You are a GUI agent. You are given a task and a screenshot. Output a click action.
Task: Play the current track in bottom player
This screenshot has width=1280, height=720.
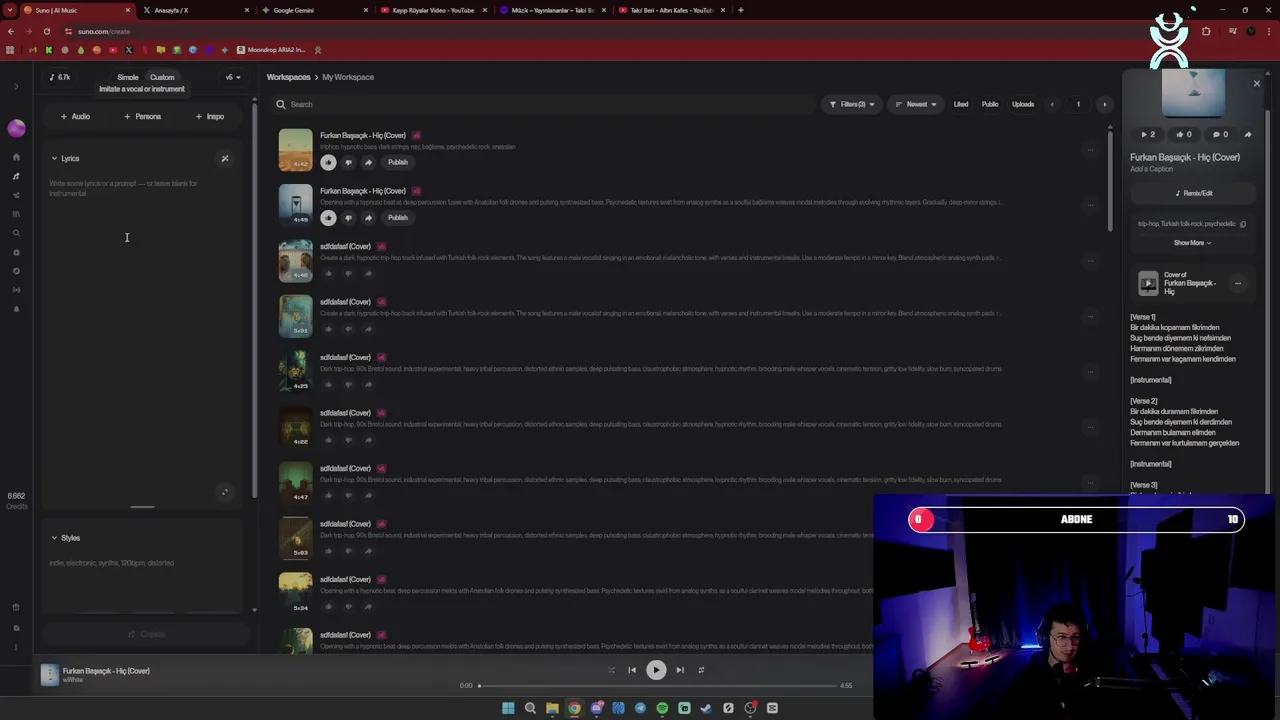click(656, 670)
